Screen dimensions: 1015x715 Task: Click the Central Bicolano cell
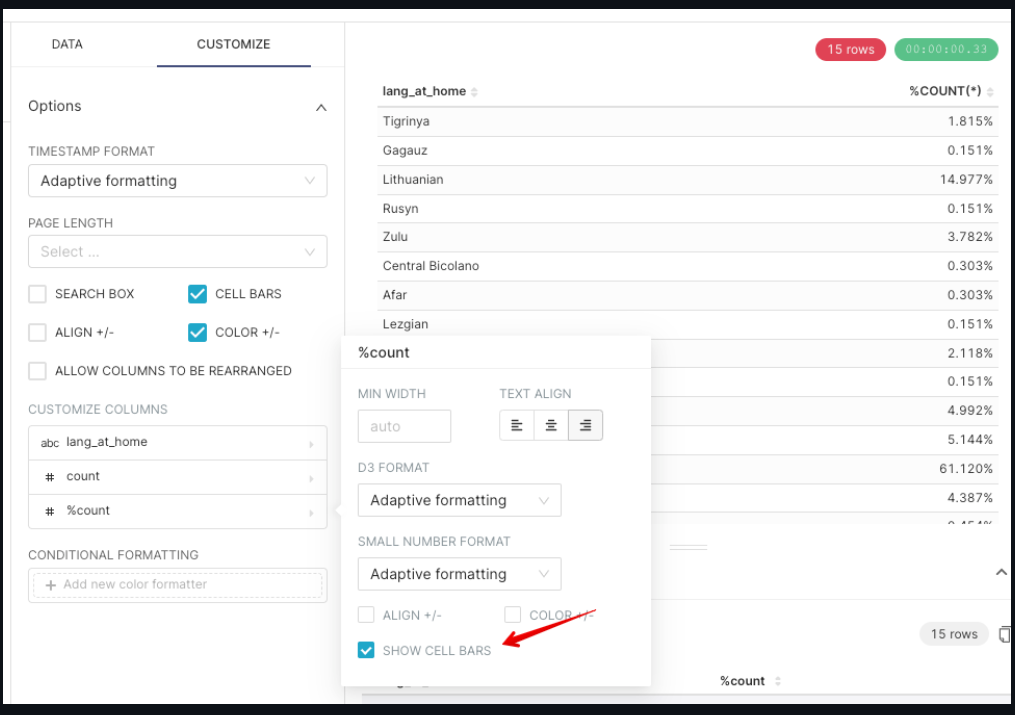pos(430,266)
